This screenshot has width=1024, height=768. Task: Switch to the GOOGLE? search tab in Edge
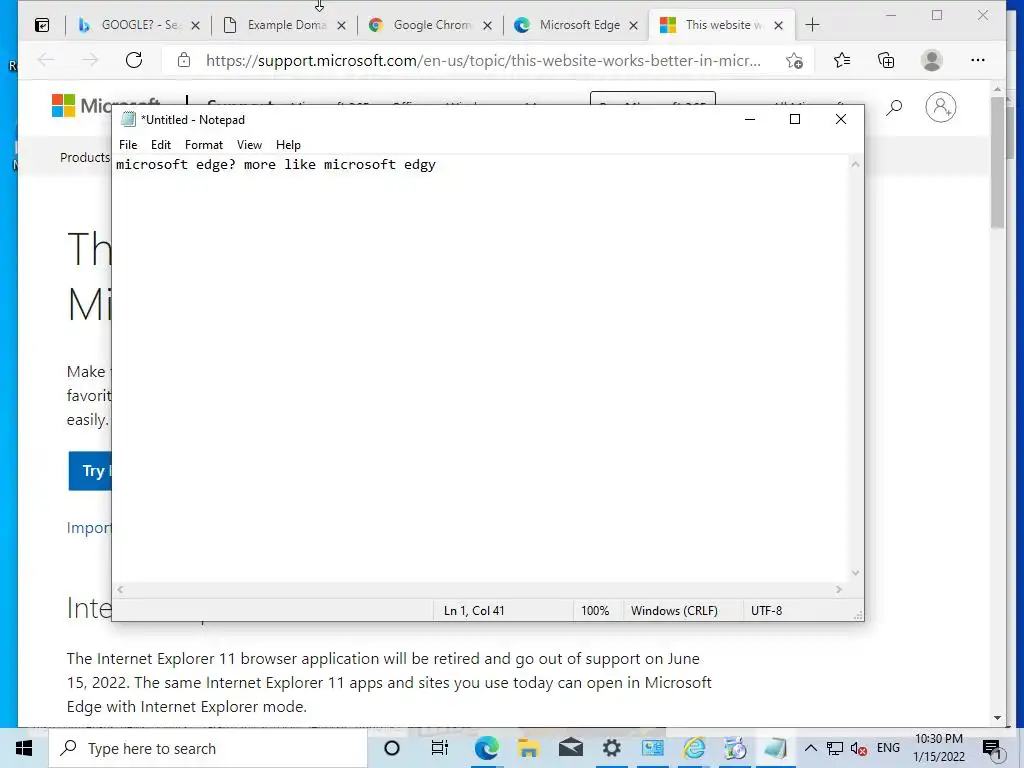click(x=139, y=25)
